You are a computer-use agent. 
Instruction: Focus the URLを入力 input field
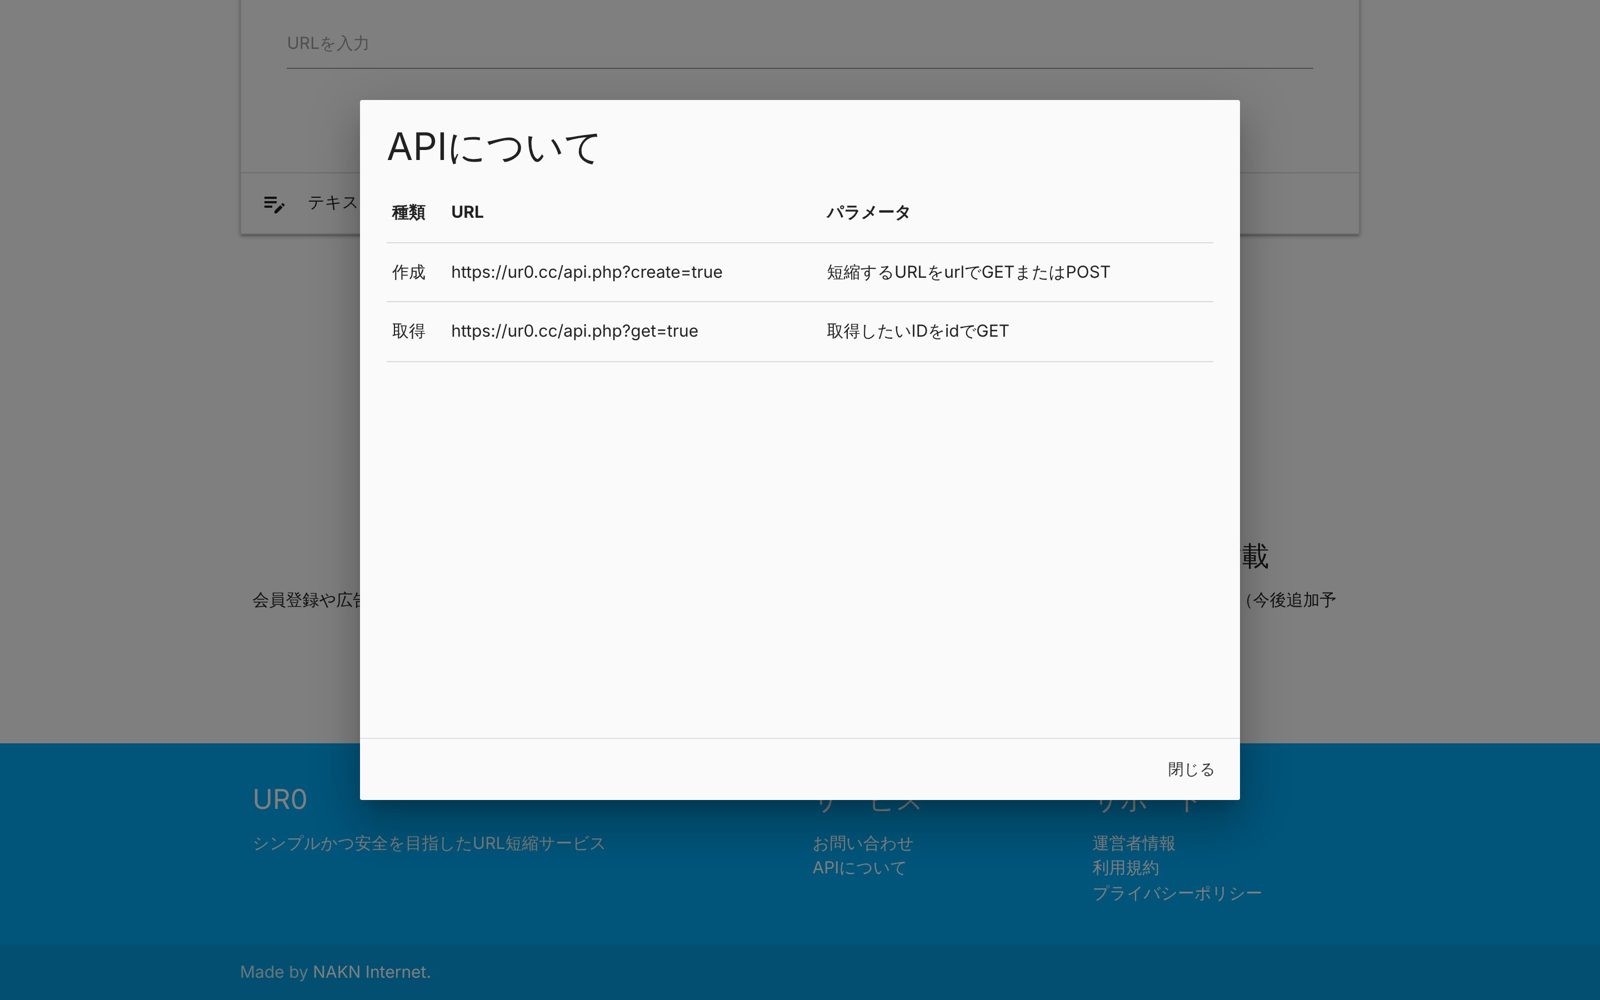800,44
